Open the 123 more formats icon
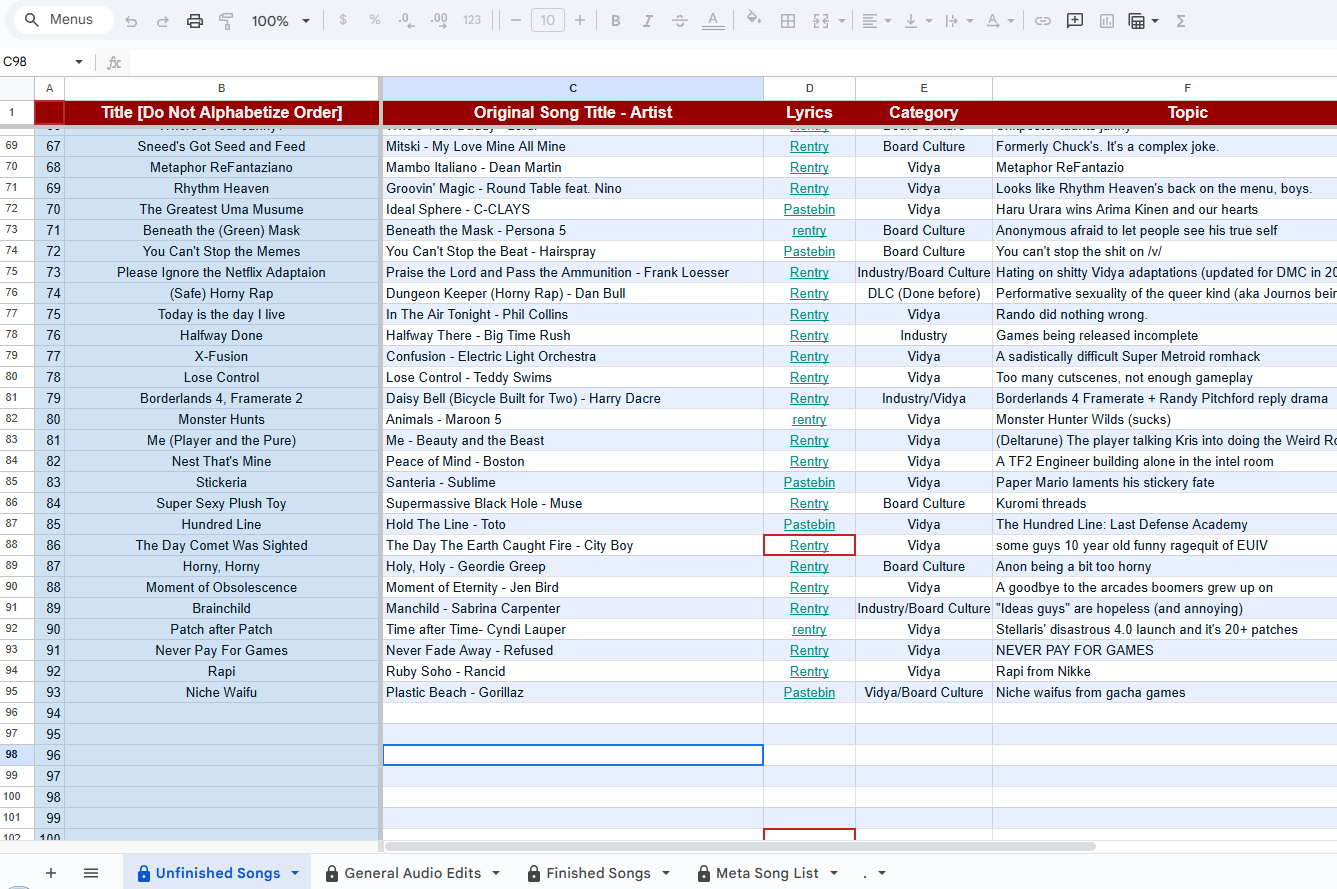This screenshot has width=1337, height=889. click(x=472, y=21)
